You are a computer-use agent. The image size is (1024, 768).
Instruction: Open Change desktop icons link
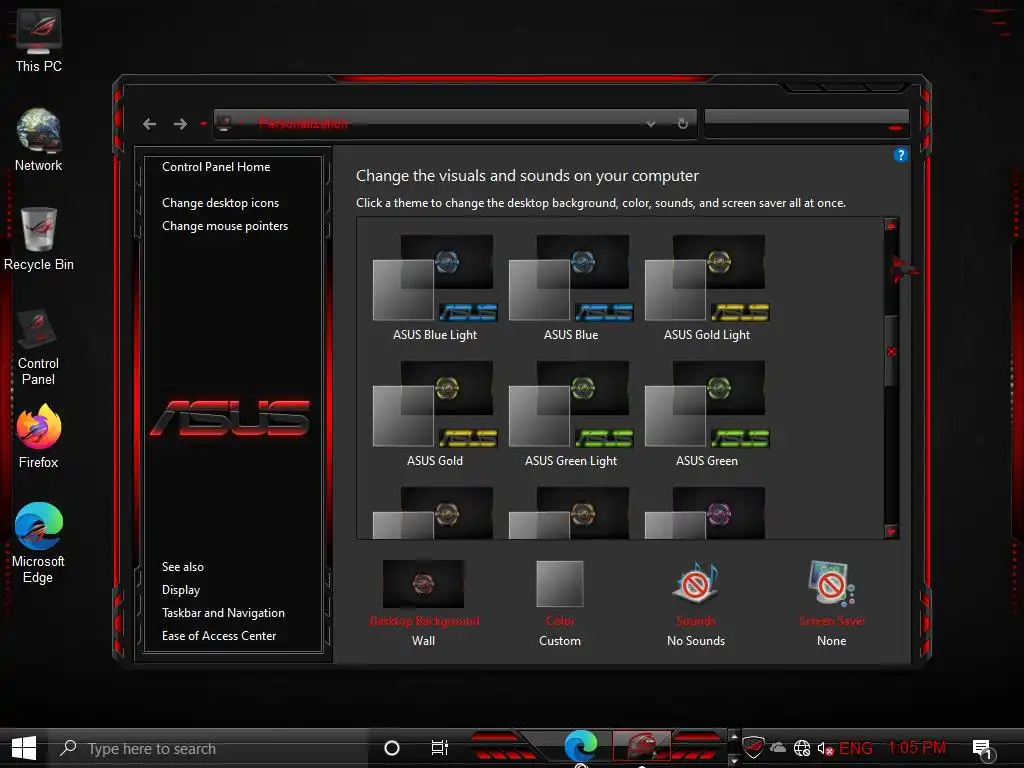(x=220, y=203)
